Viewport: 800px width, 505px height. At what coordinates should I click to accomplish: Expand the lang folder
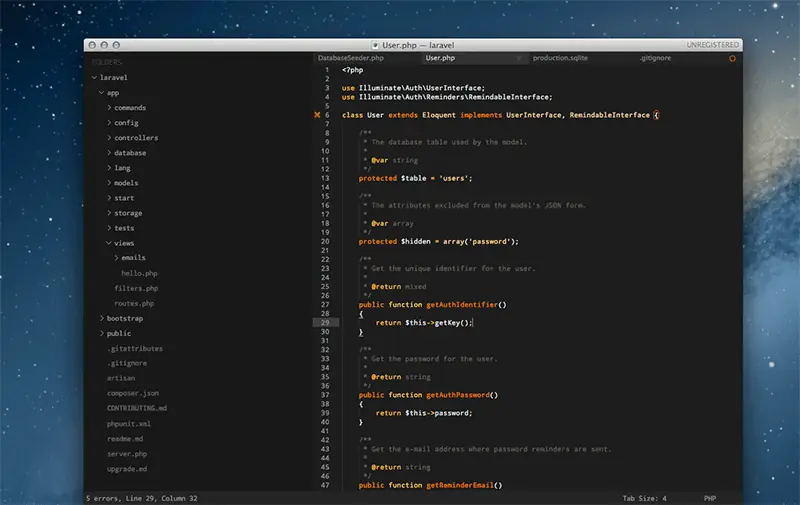(109, 167)
